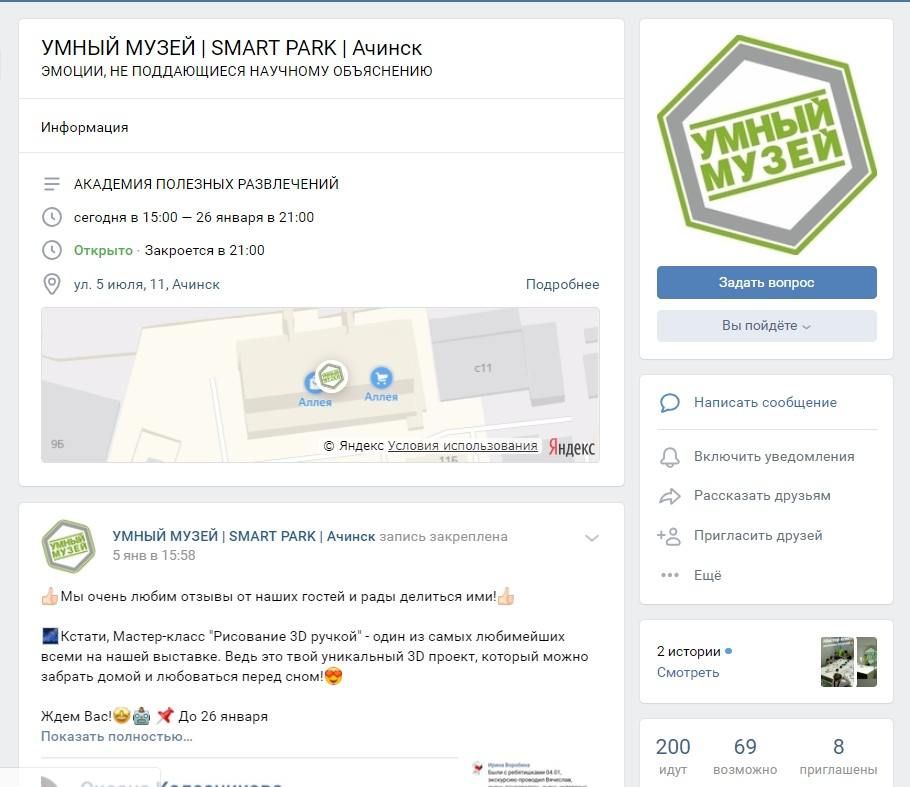Open Условия использования link on map

coord(463,445)
